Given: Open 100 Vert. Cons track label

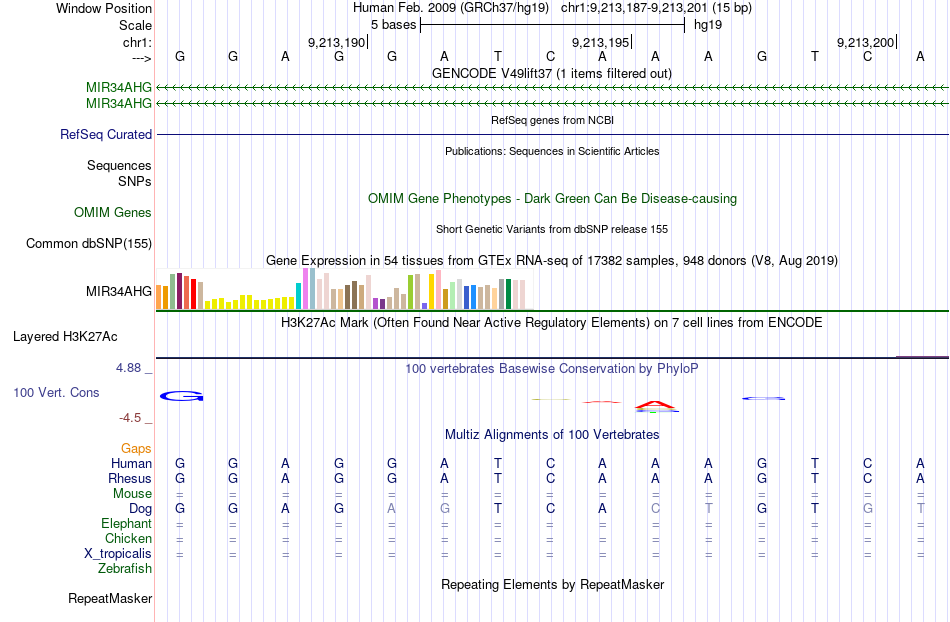Looking at the screenshot, I should point(56,392).
